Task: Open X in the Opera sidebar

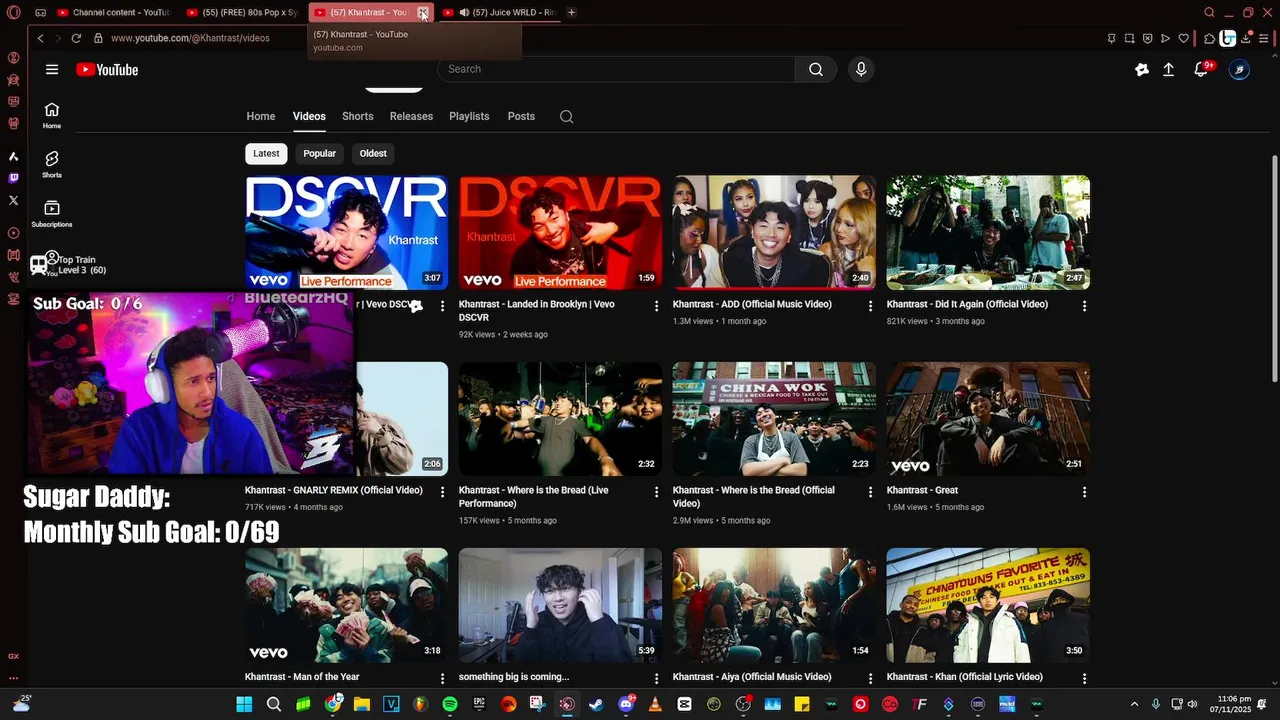Action: [13, 200]
